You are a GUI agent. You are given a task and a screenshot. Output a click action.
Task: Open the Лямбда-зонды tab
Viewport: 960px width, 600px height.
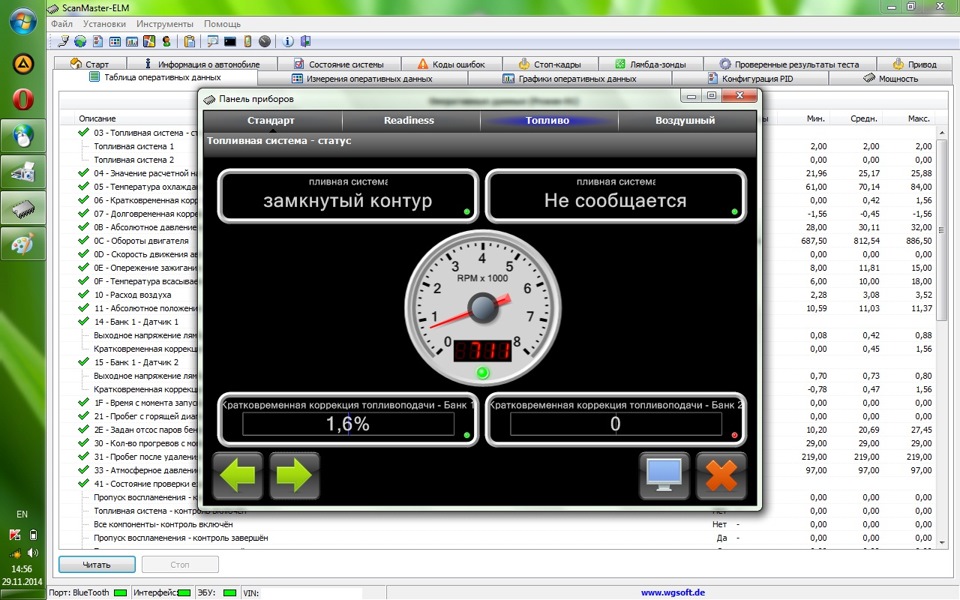pos(650,64)
